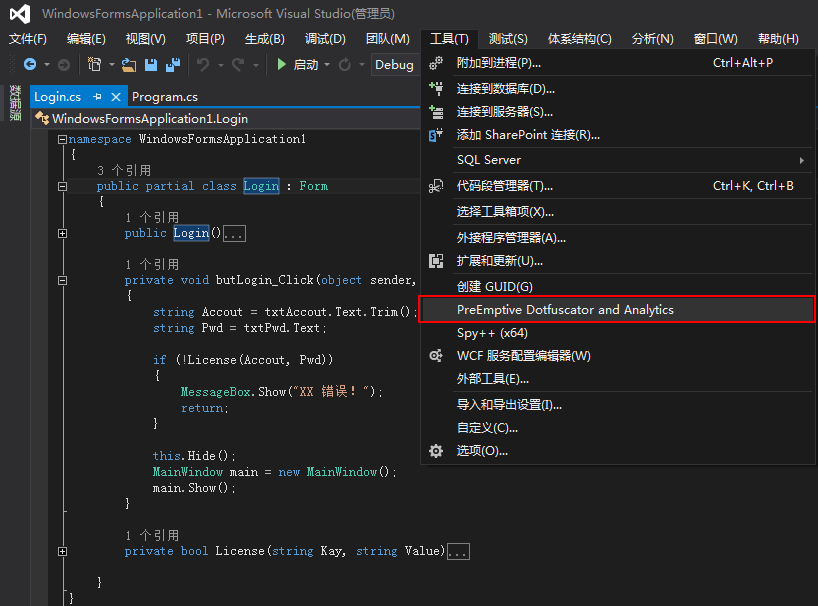Navigate backward with the blue back arrow
Screen dimensions: 818x606
[x=30, y=65]
